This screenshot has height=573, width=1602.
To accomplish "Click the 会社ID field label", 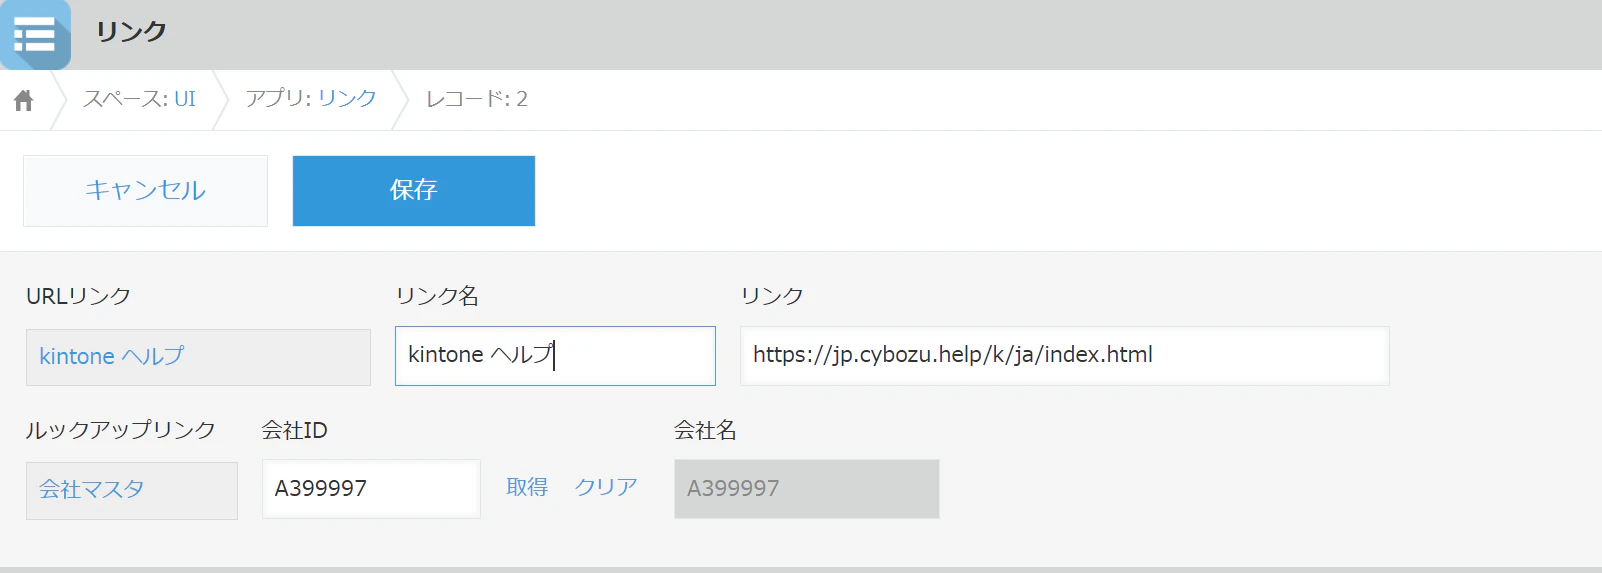I will [x=295, y=430].
